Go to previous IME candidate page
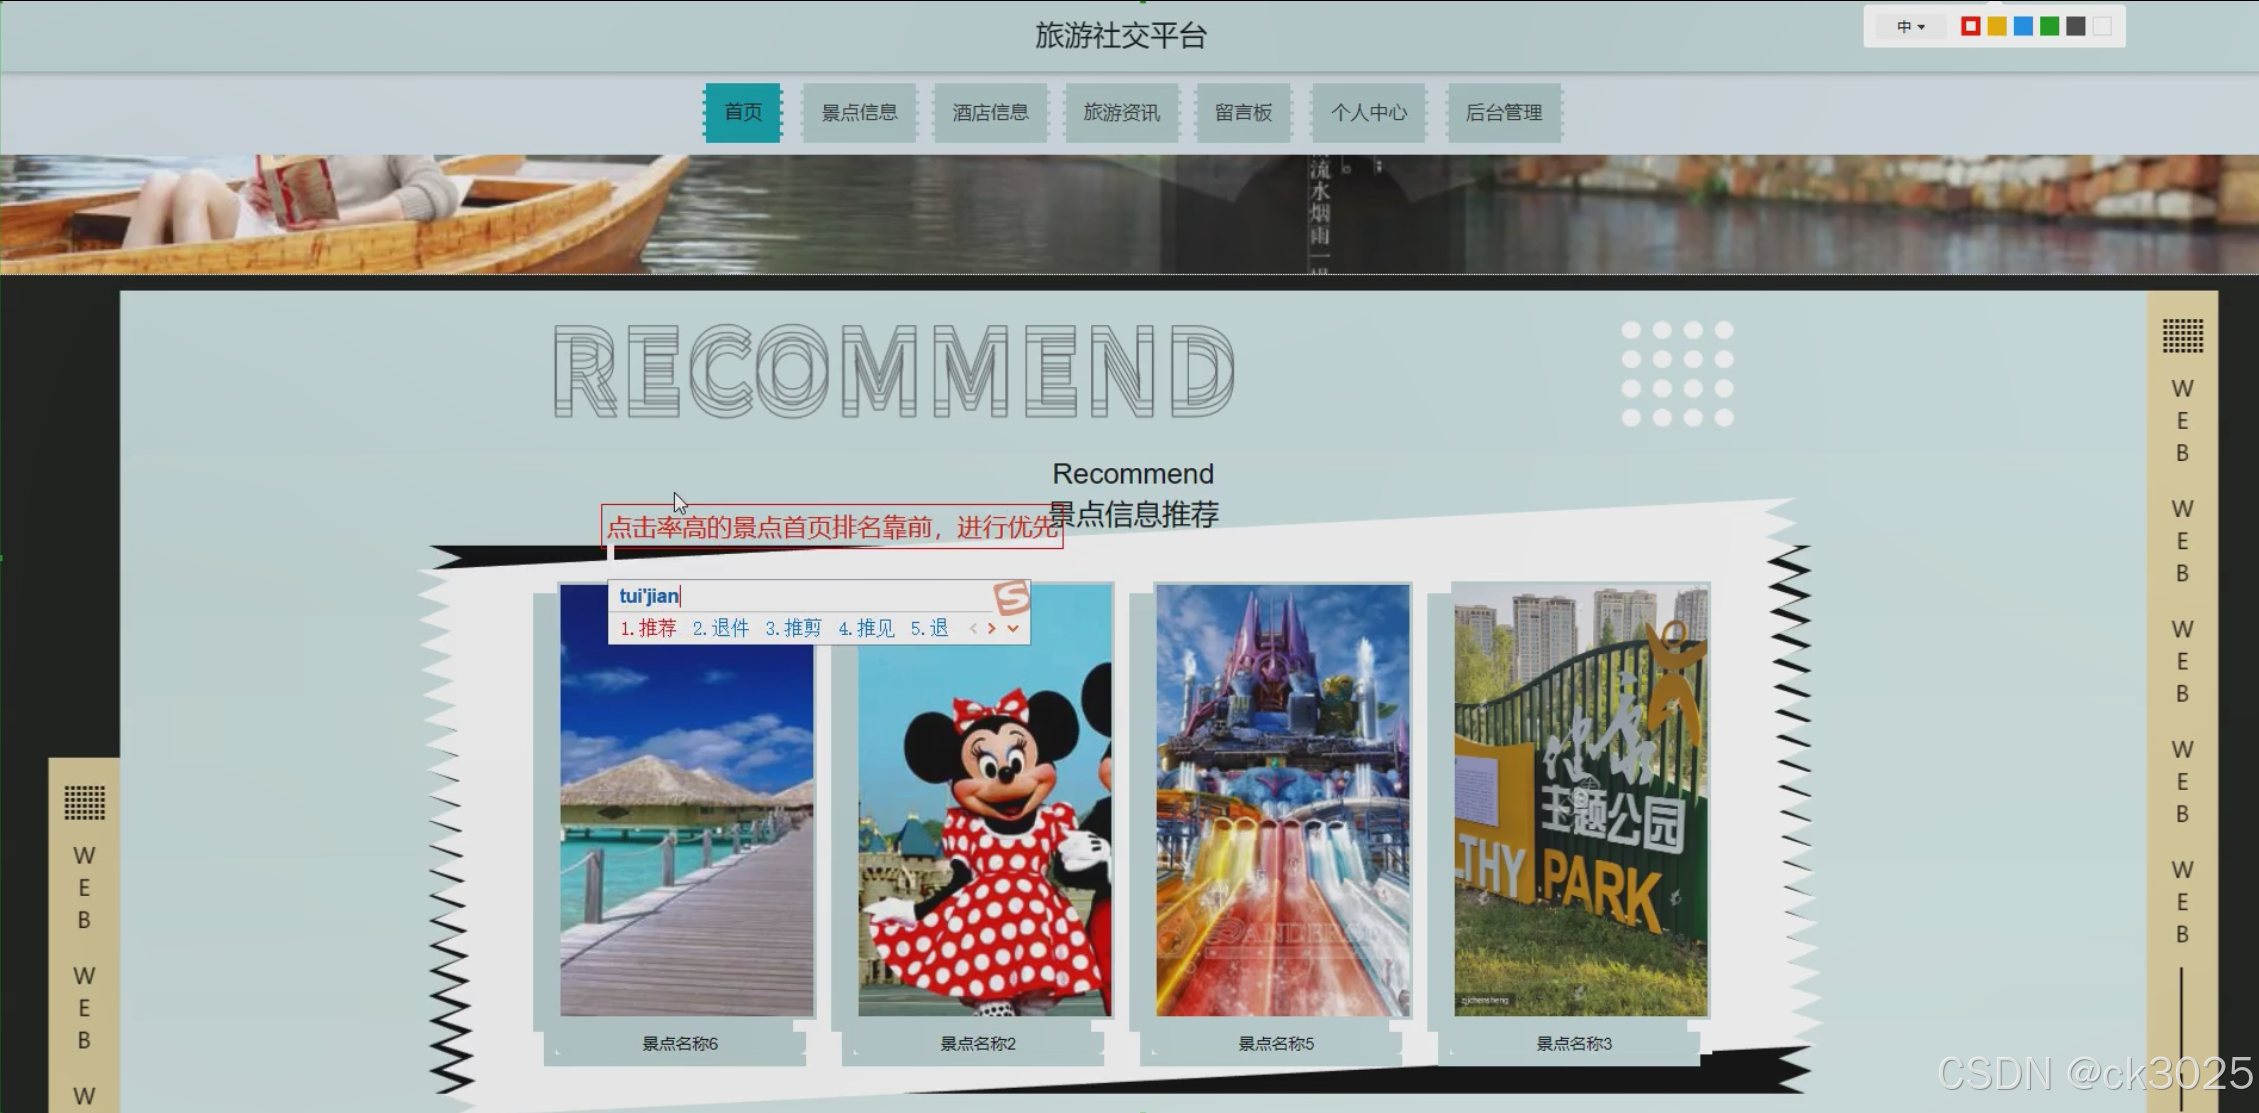Image resolution: width=2259 pixels, height=1113 pixels. [973, 629]
